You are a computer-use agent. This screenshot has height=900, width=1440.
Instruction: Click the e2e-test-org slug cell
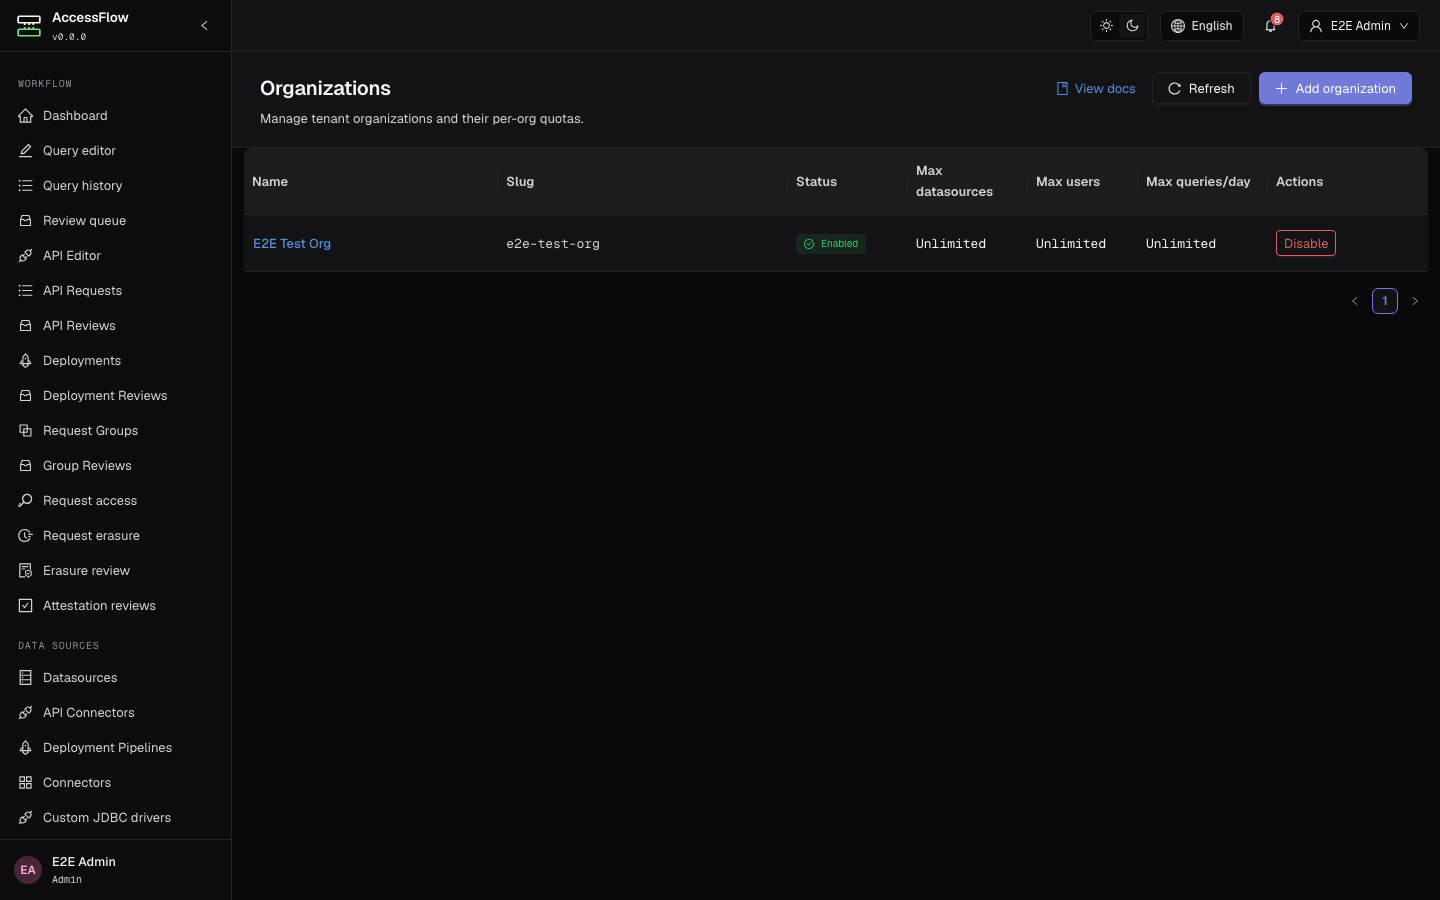pyautogui.click(x=553, y=244)
